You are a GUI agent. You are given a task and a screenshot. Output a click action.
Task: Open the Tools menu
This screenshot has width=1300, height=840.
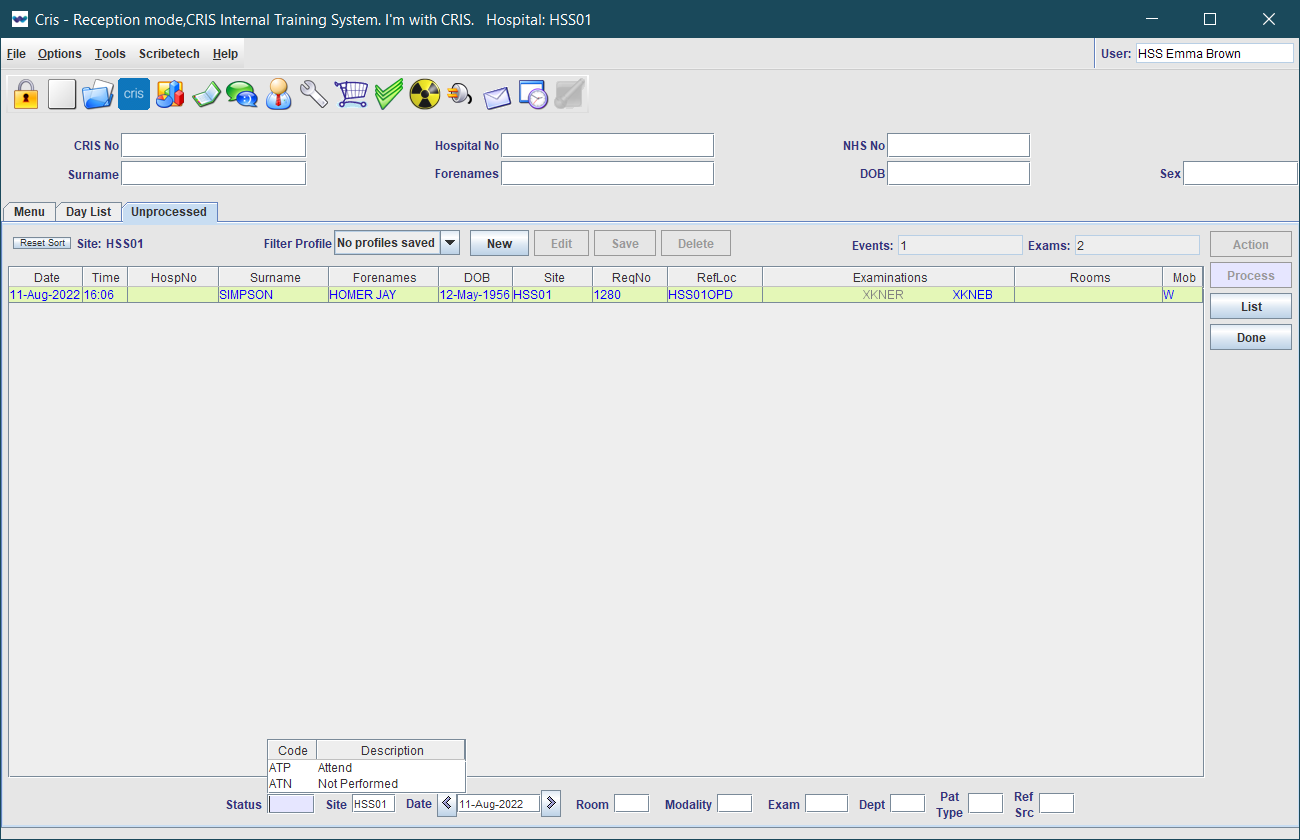[110, 54]
